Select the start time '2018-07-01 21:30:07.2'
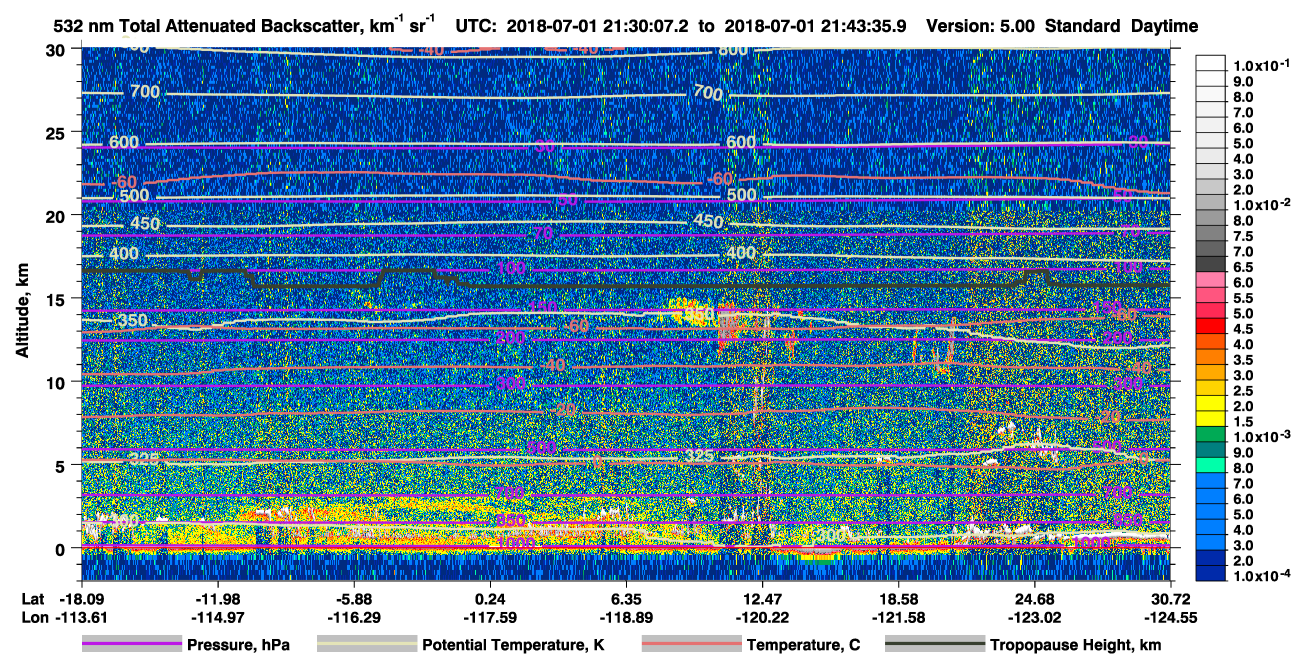The image size is (1300, 667). tap(597, 27)
